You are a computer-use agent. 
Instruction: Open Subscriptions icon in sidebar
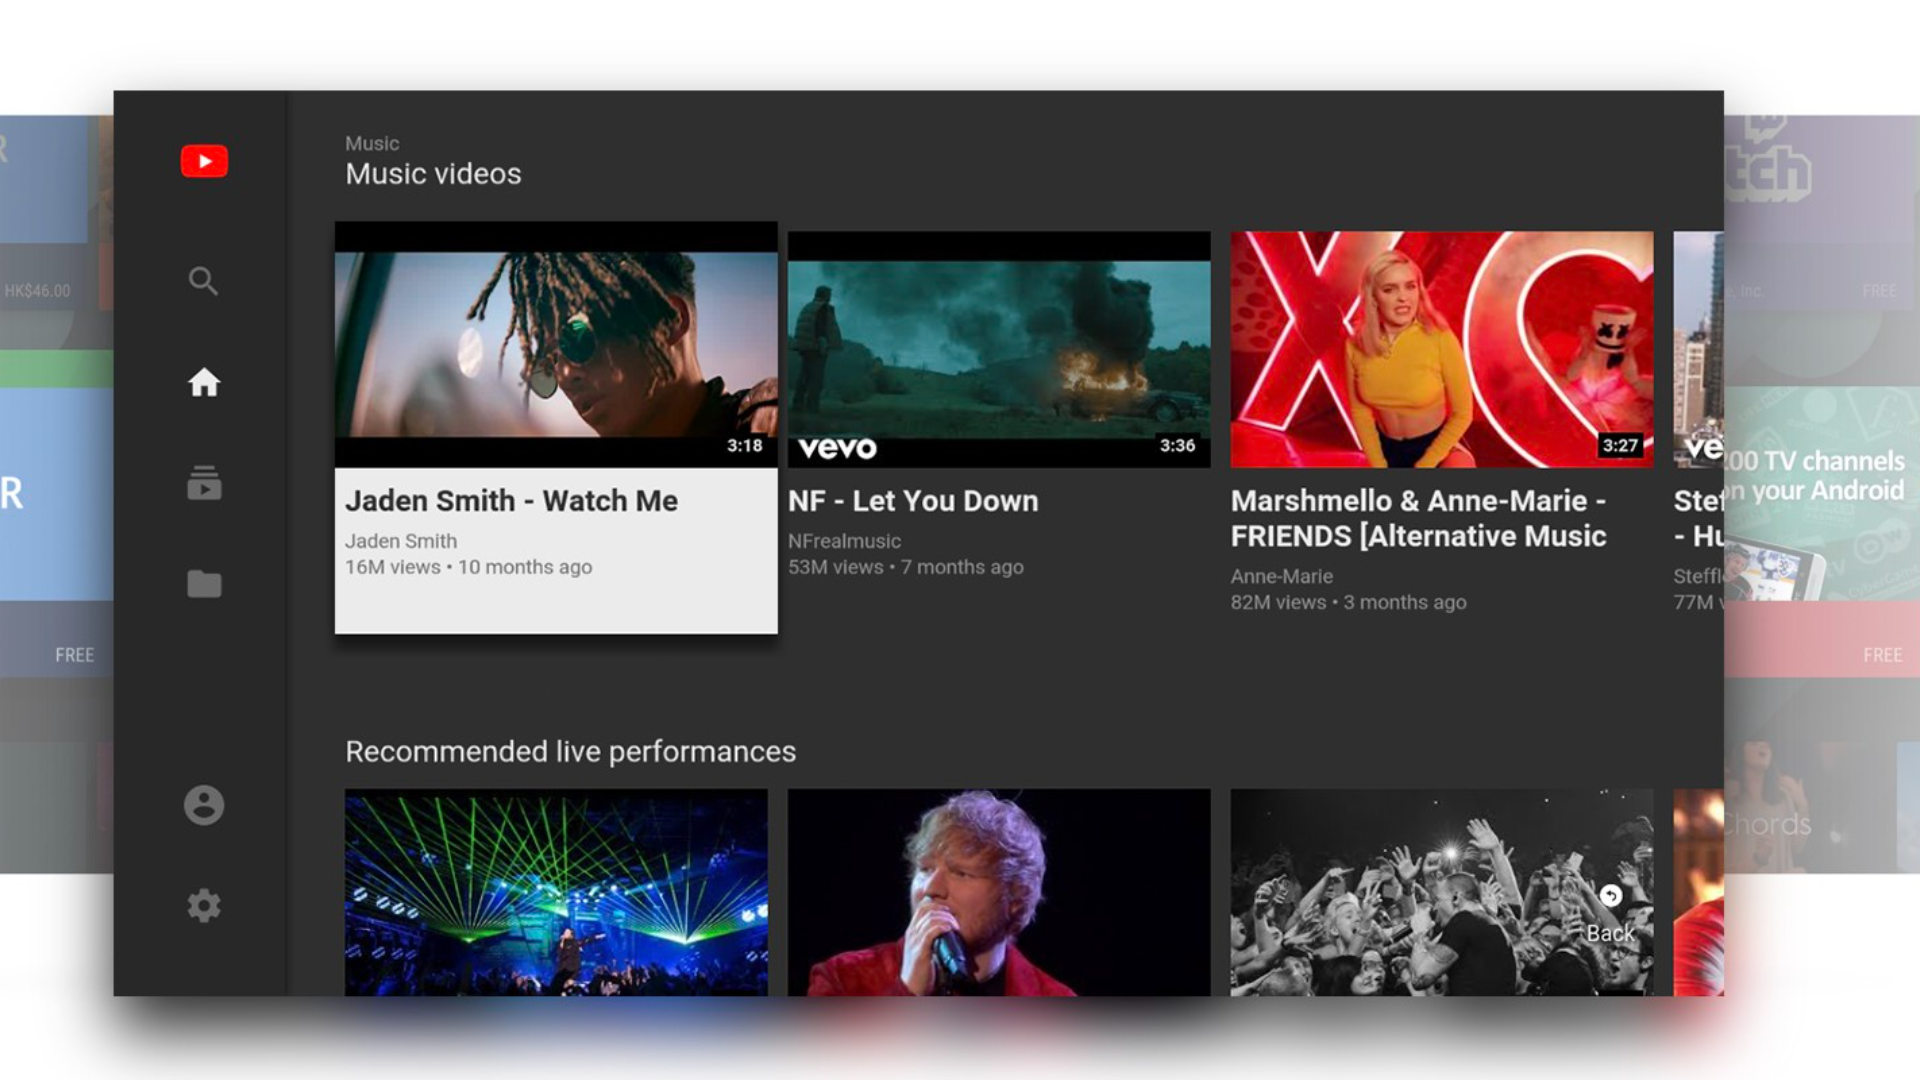click(x=204, y=483)
